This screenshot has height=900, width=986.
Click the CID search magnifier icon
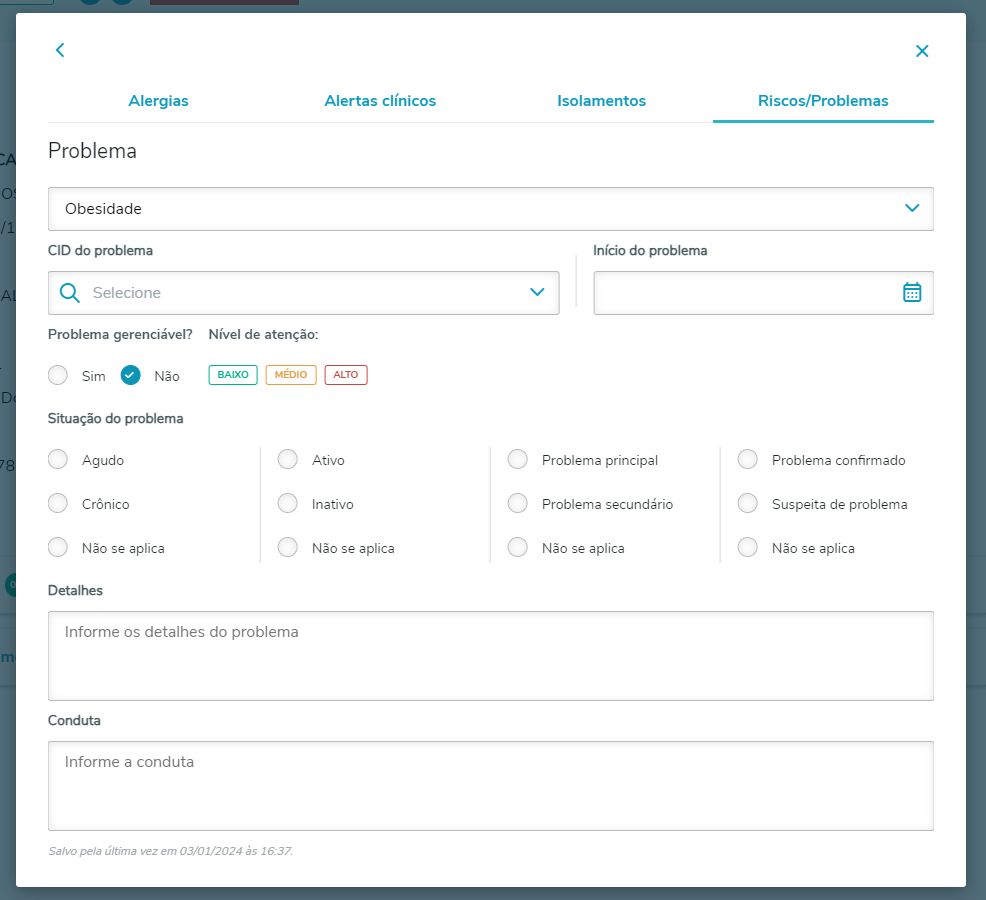pyautogui.click(x=70, y=293)
